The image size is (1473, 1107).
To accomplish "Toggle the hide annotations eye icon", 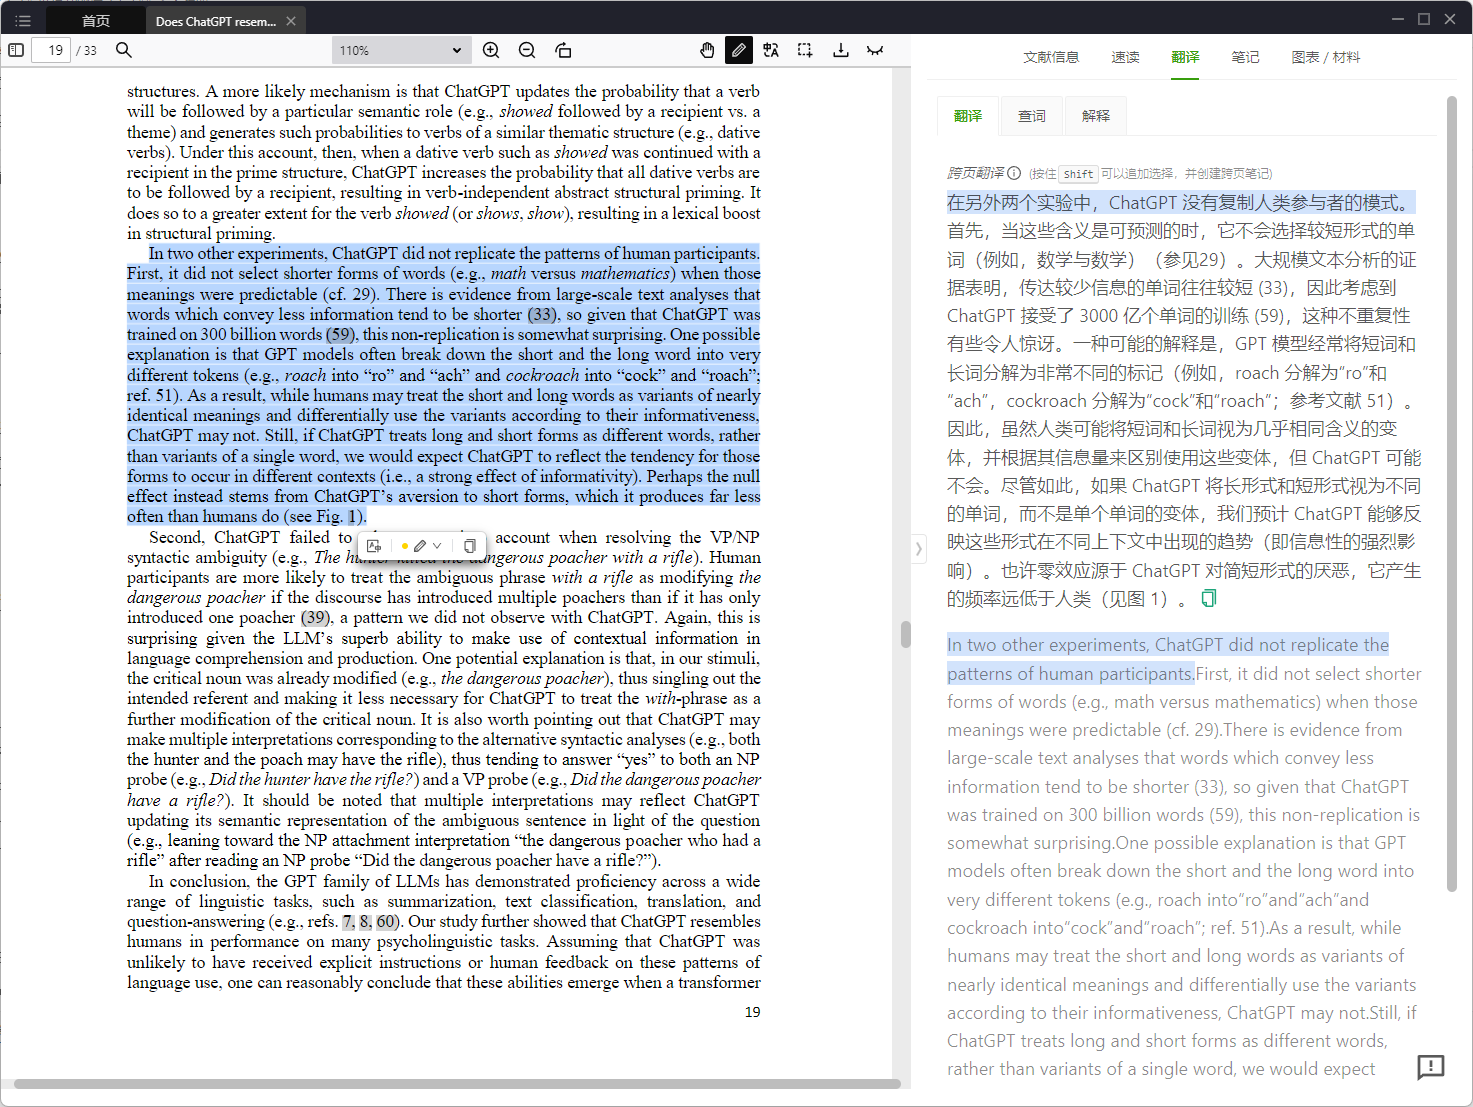I will pos(875,50).
